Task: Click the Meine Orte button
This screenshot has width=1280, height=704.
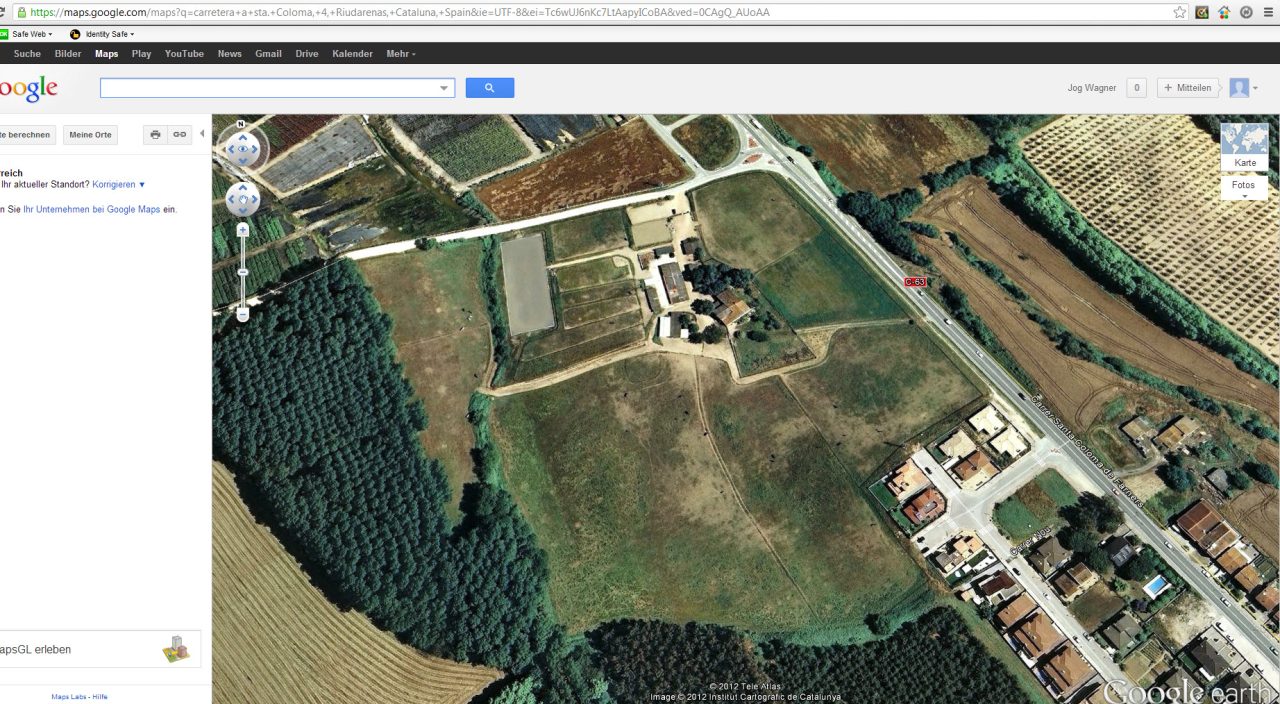Action: tap(90, 135)
